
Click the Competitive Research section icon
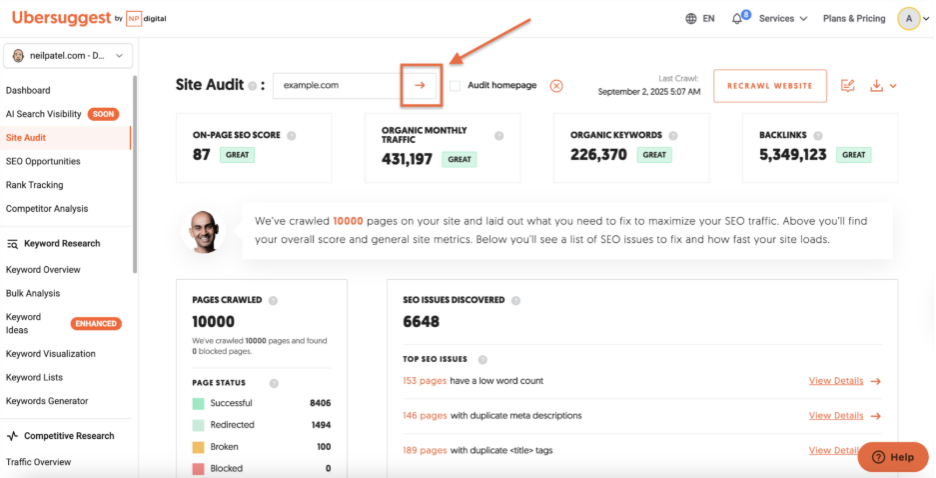(x=12, y=436)
